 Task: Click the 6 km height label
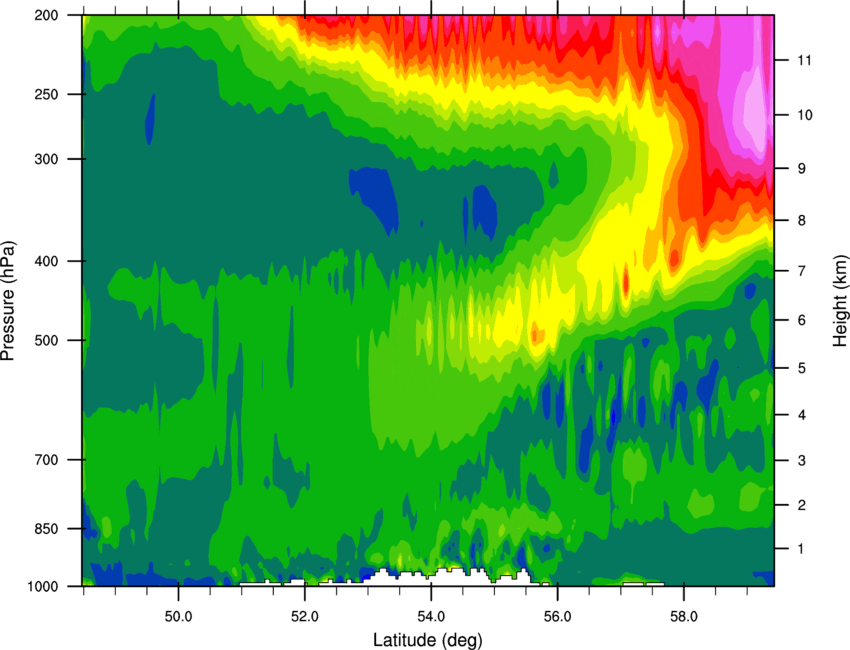coord(802,320)
